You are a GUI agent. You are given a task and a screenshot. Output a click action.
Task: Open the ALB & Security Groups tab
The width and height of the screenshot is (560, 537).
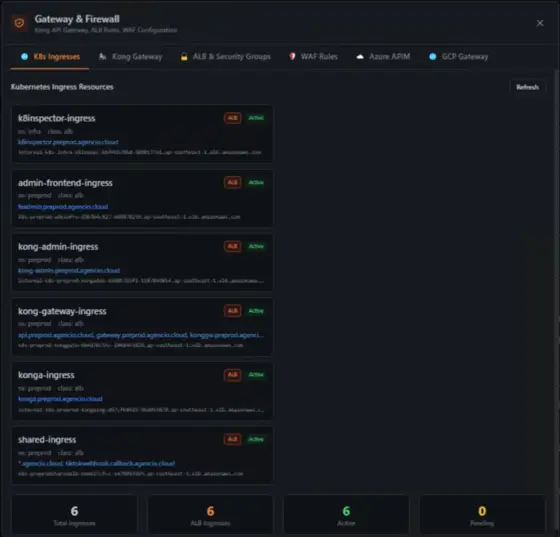coord(225,57)
